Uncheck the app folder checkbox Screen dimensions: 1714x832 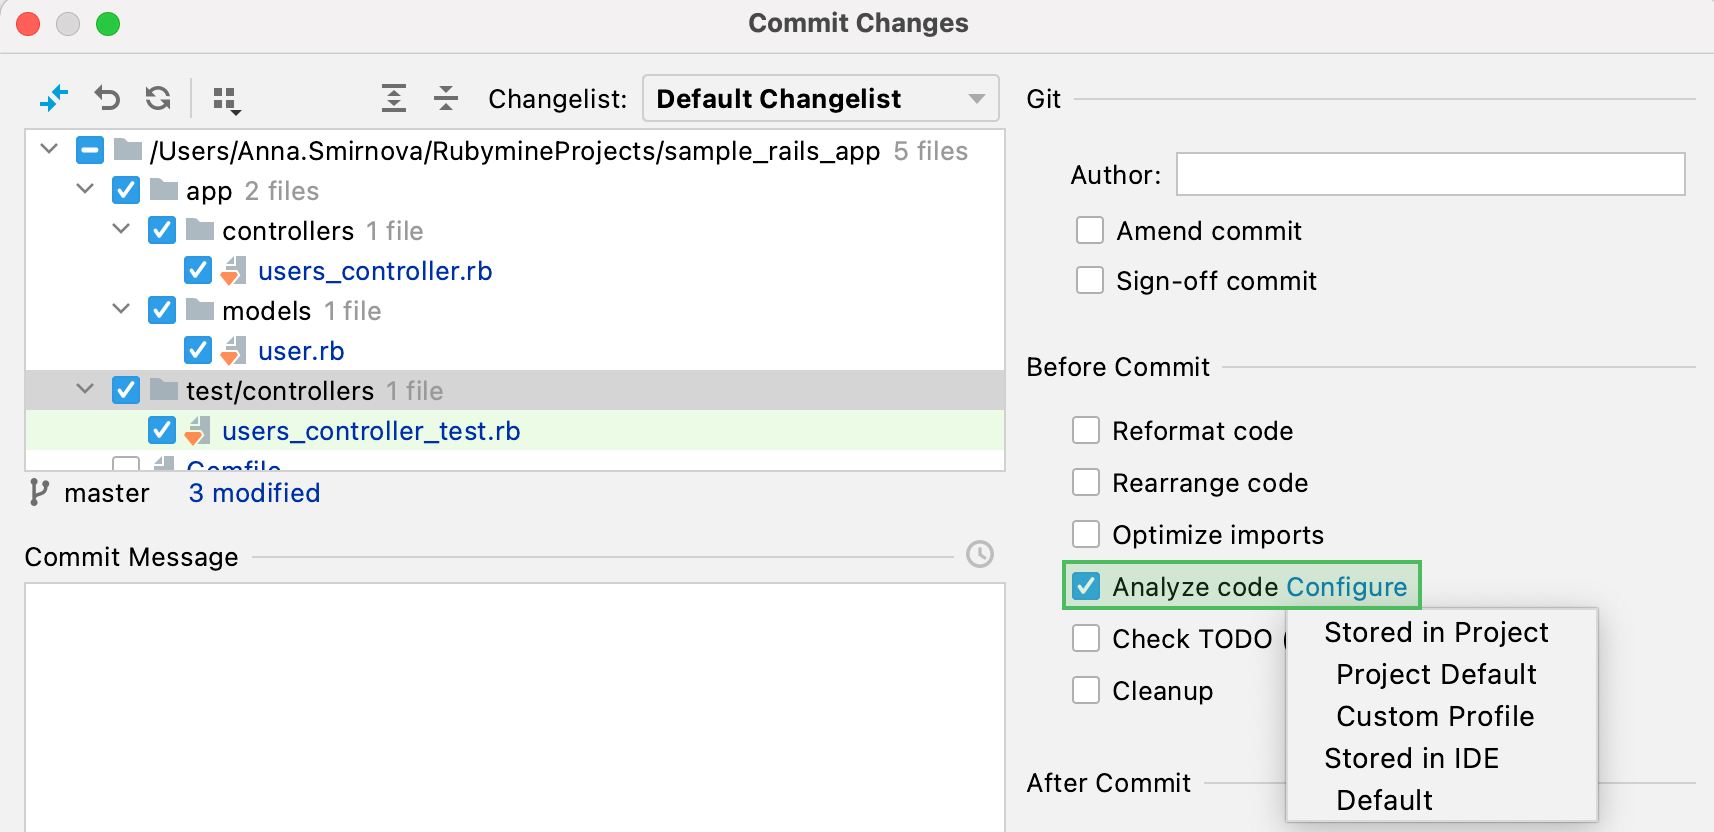click(x=126, y=190)
